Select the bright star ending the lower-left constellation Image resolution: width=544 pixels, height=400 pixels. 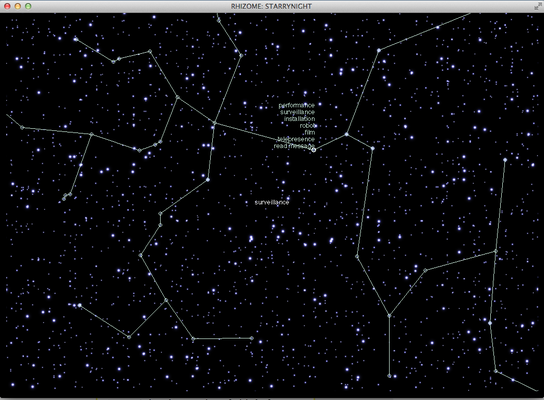point(79,305)
